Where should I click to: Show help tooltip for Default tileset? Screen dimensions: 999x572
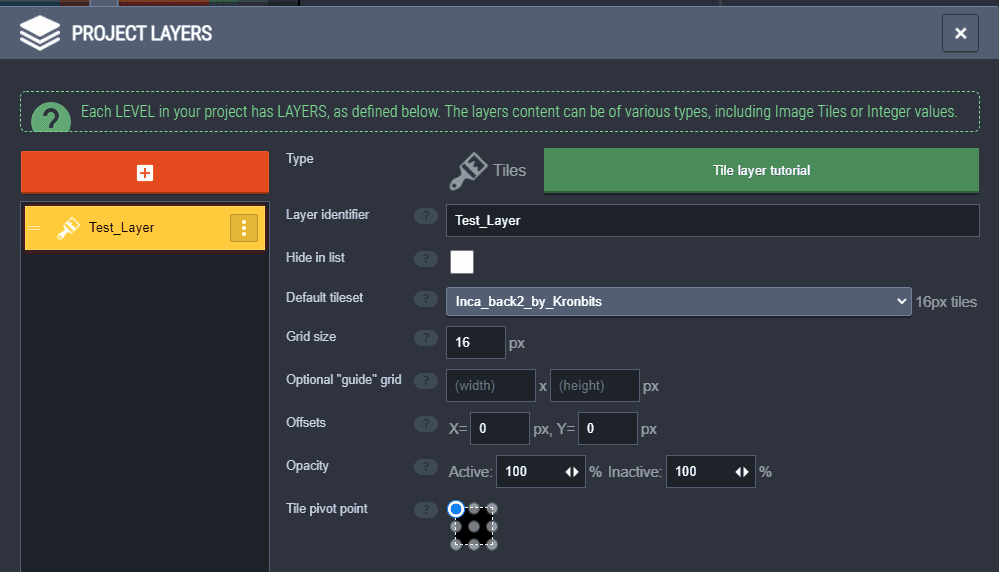click(x=426, y=298)
